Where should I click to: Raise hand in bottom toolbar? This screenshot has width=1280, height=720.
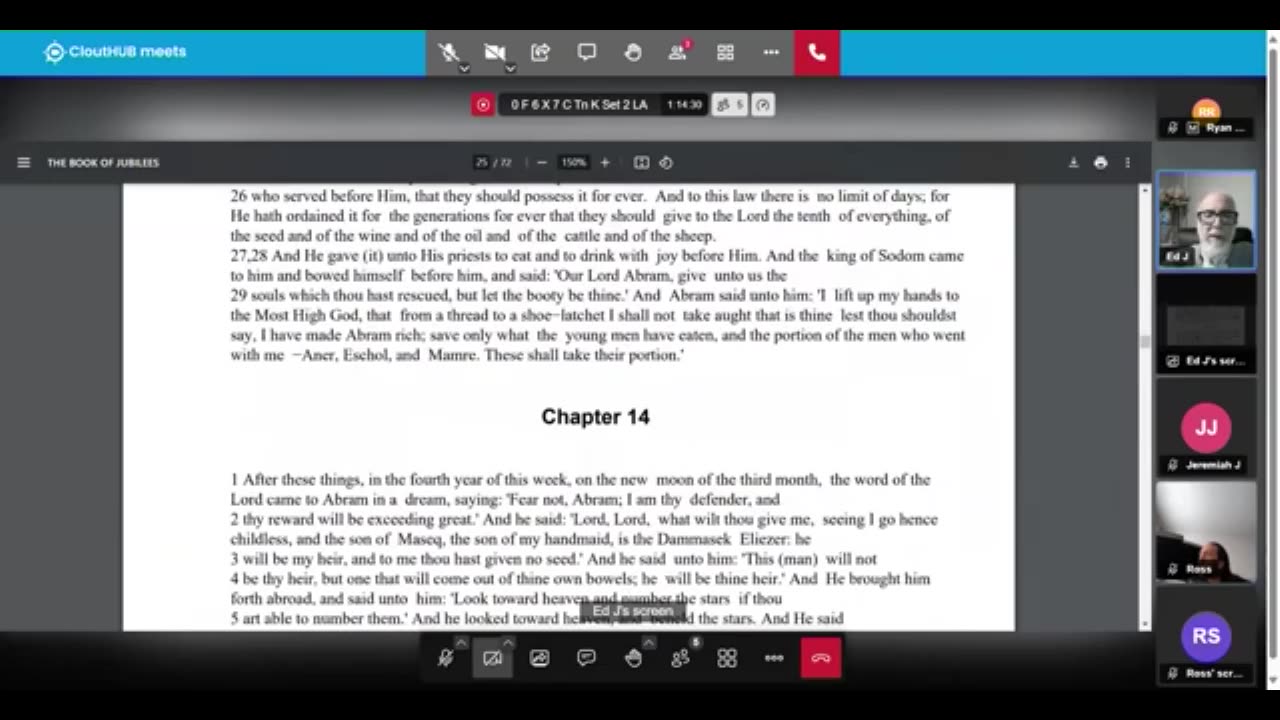(x=633, y=658)
